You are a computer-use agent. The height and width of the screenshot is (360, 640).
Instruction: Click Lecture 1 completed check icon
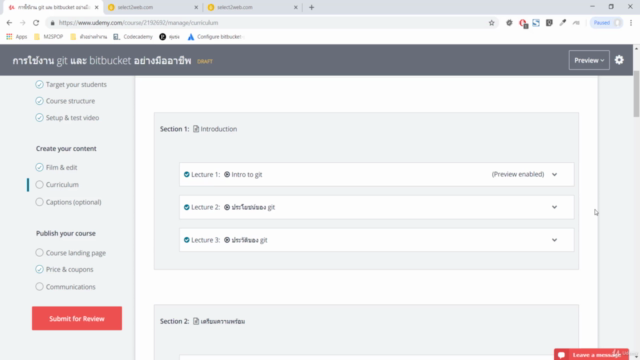(x=187, y=174)
